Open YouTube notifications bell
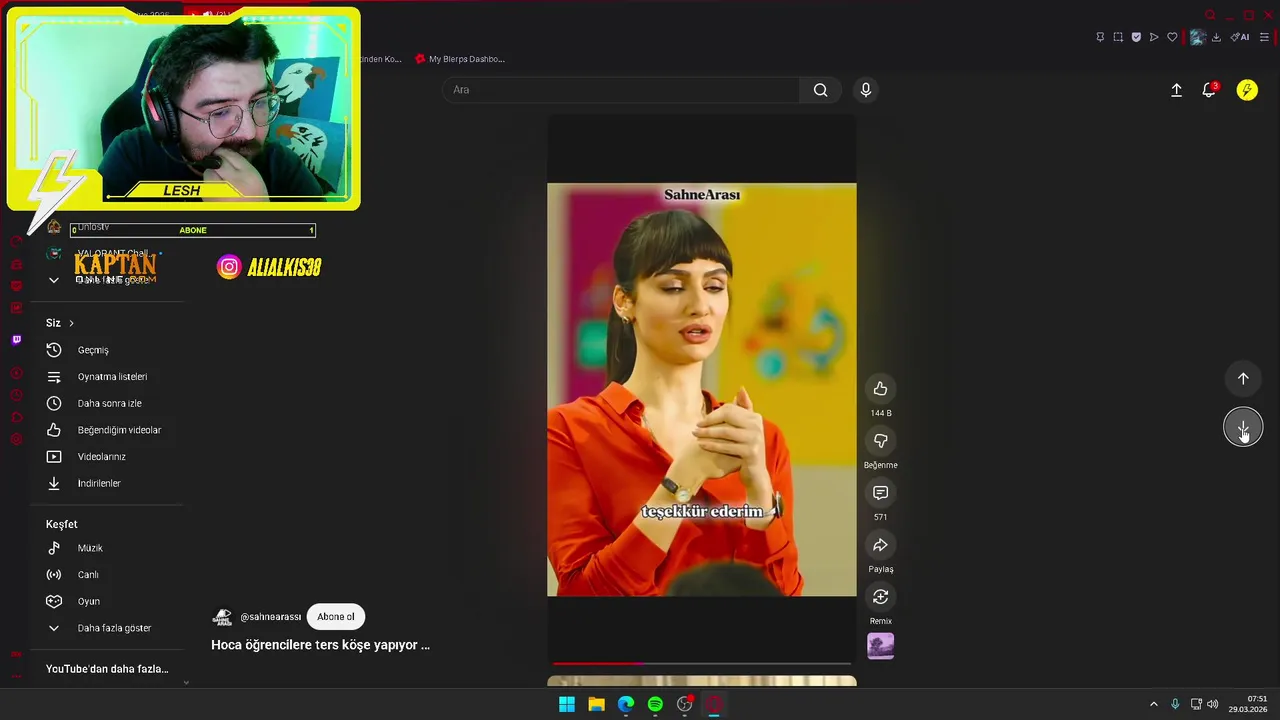This screenshot has height=720, width=1280. point(1209,90)
